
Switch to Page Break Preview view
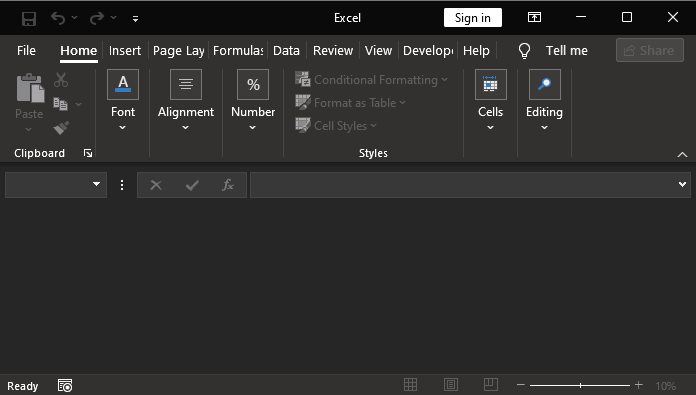point(490,385)
